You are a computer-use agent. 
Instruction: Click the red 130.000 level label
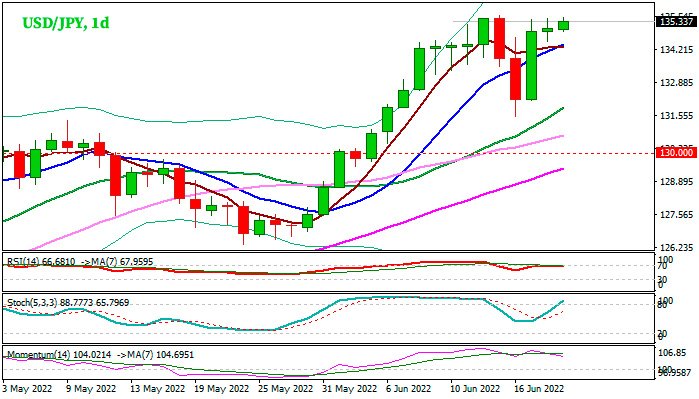(x=676, y=153)
